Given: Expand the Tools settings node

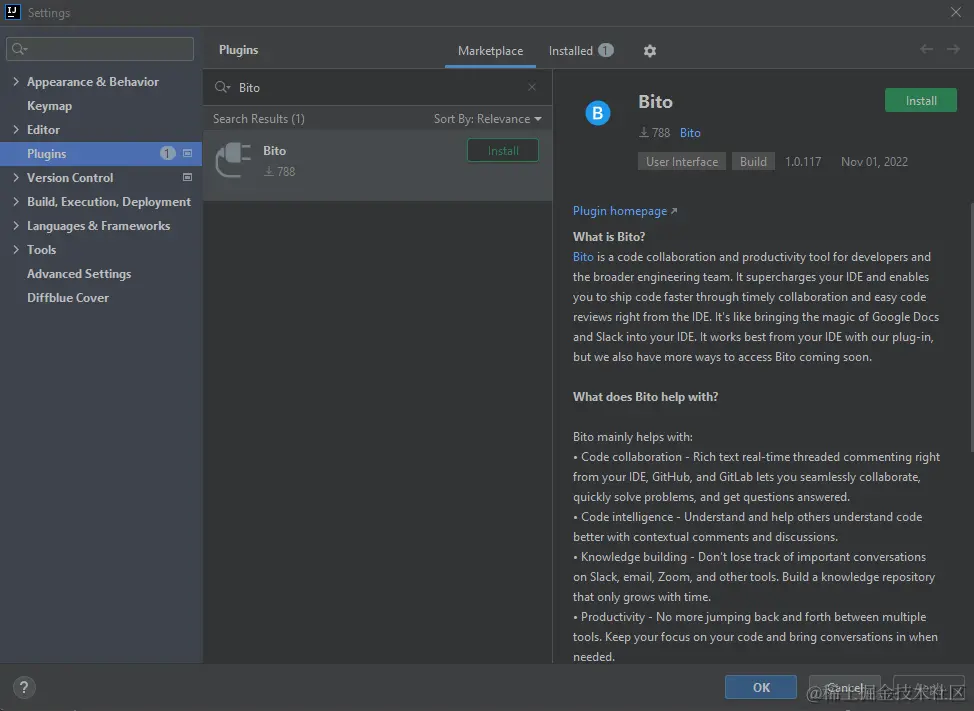Looking at the screenshot, I should (16, 250).
